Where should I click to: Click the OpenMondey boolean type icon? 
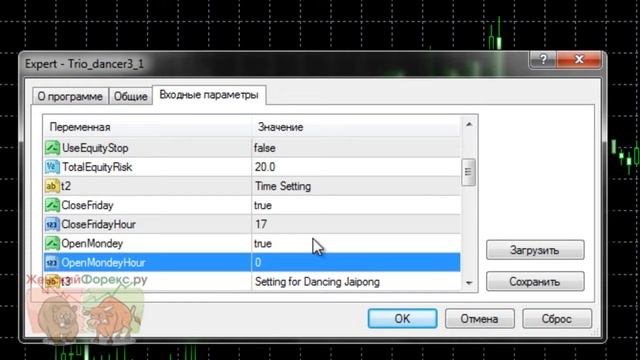tap(52, 243)
